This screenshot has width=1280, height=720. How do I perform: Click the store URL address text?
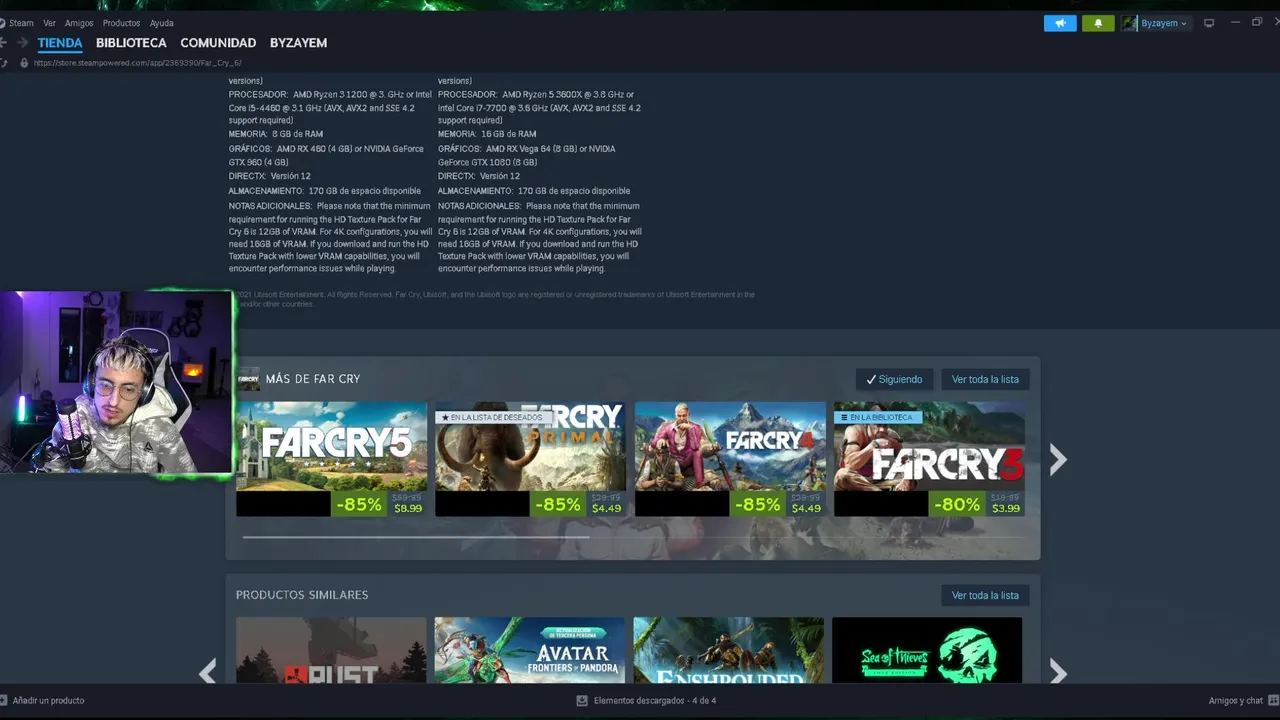pyautogui.click(x=137, y=63)
